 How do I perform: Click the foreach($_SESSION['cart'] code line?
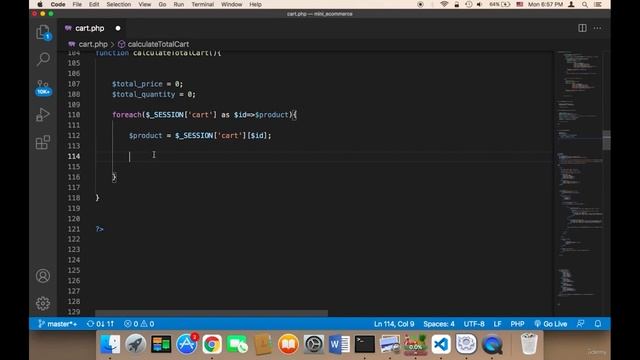point(204,115)
